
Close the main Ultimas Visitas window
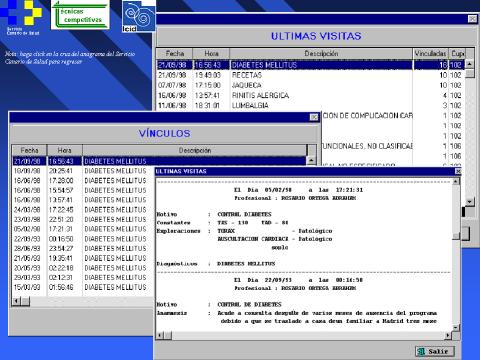click(x=472, y=19)
